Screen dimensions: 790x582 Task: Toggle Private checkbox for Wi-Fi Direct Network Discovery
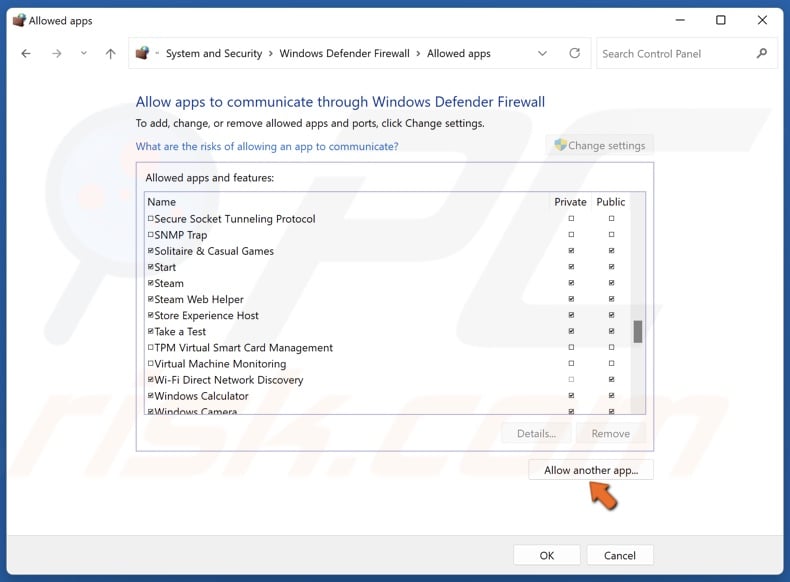[x=571, y=380]
